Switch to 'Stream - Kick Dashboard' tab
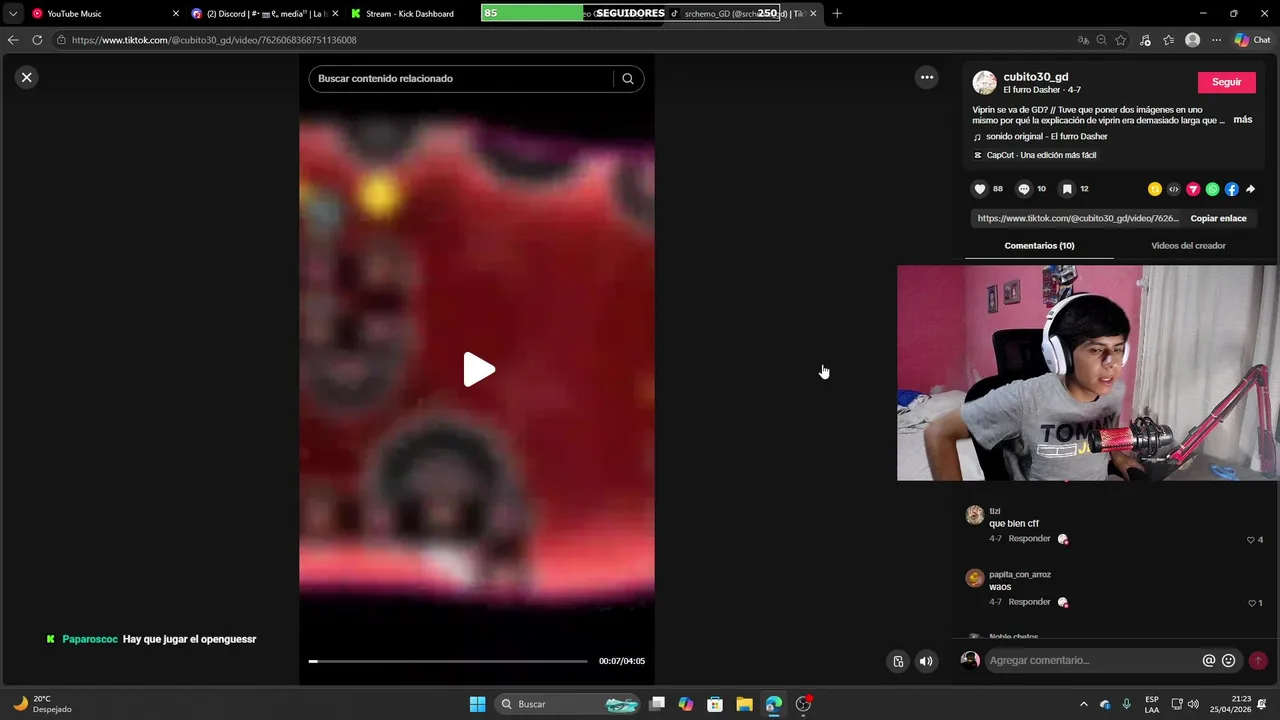This screenshot has width=1280, height=720. pos(410,14)
